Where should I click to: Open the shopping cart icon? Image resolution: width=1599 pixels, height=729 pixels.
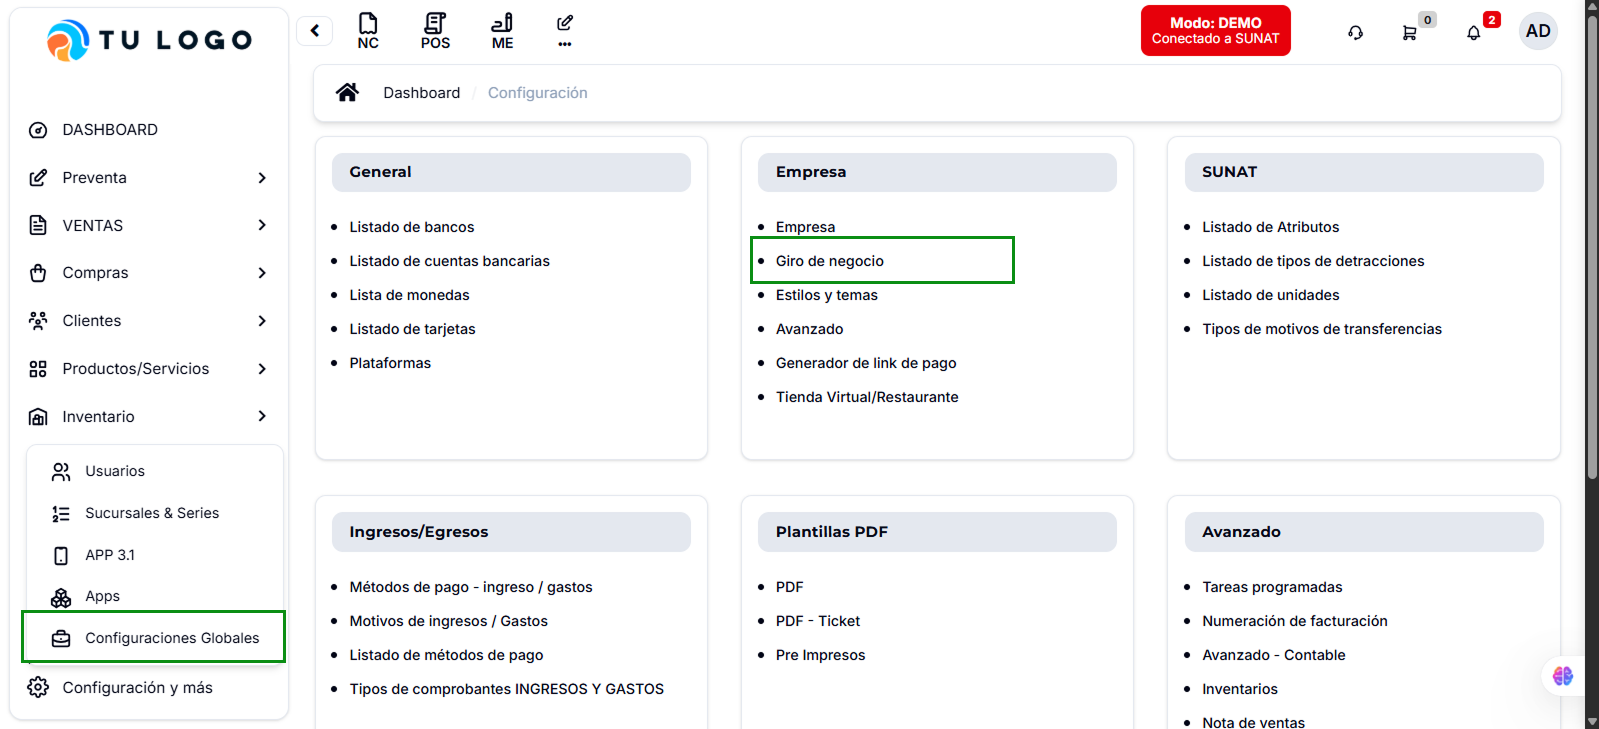(x=1409, y=33)
